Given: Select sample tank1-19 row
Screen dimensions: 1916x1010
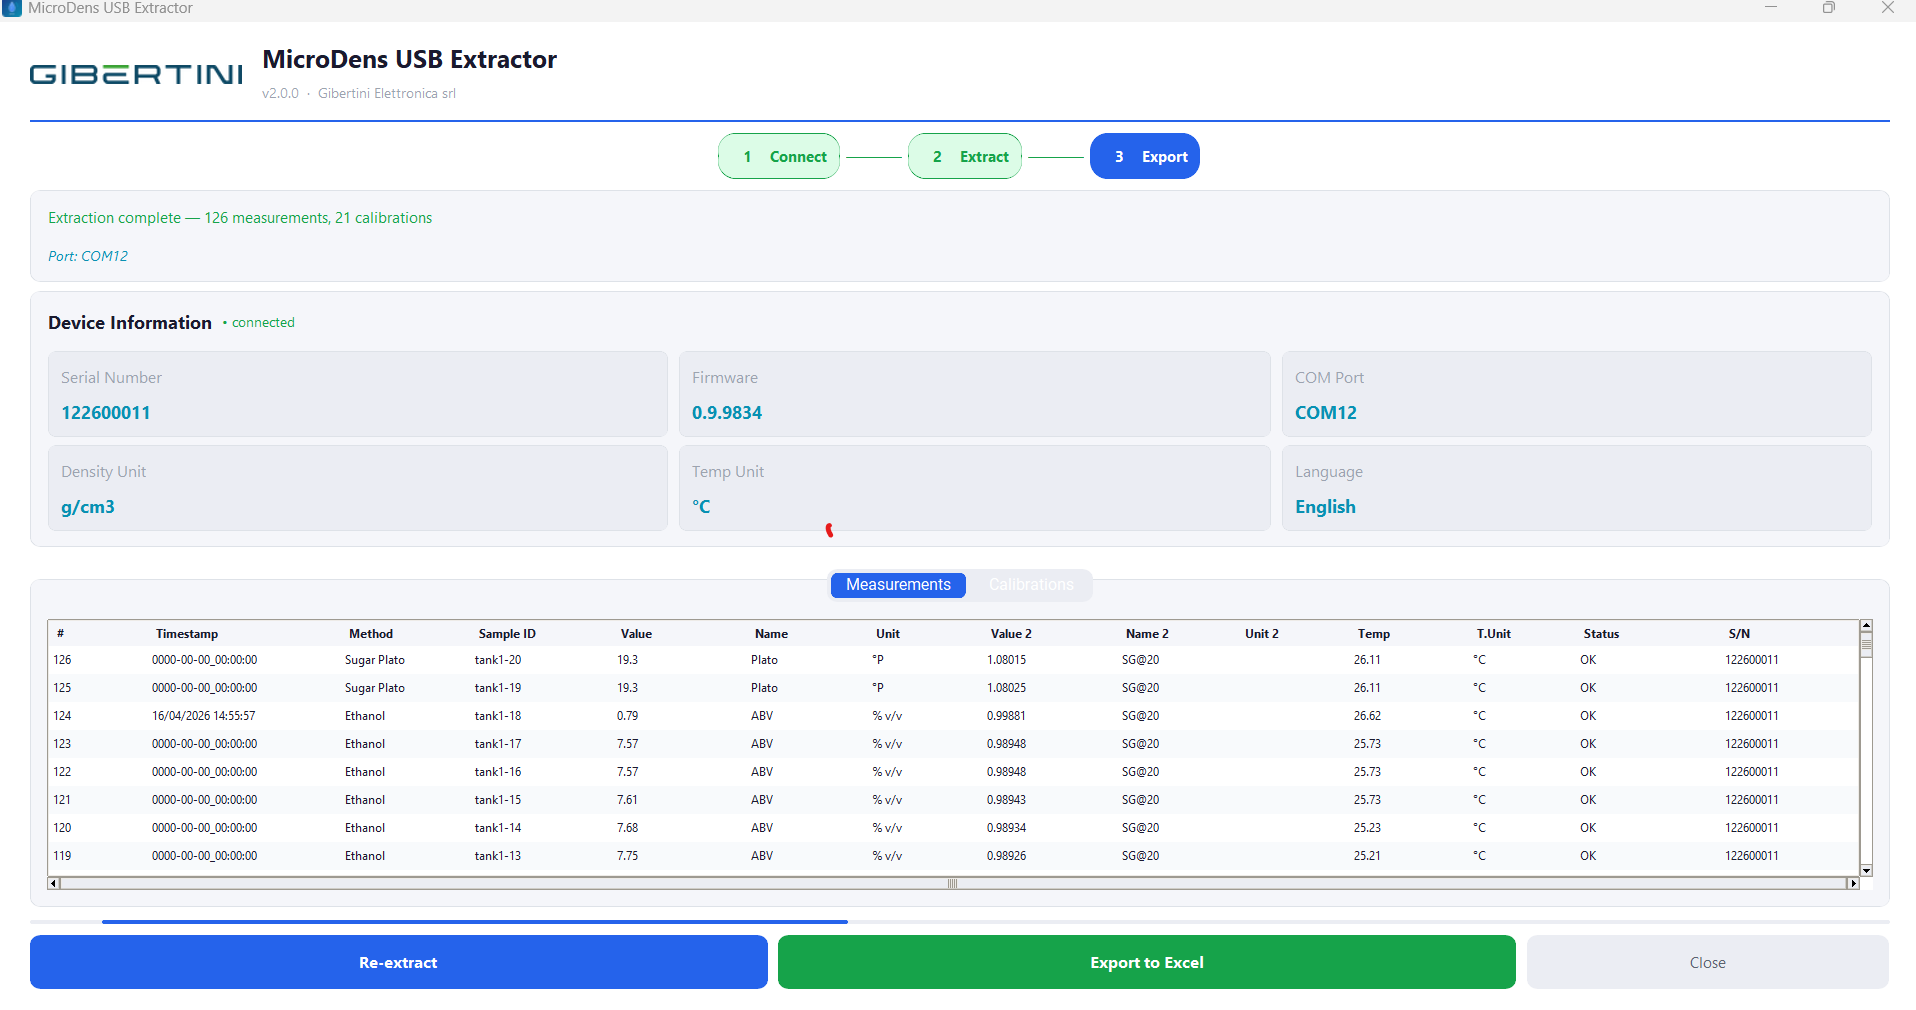Looking at the screenshot, I should (x=953, y=688).
